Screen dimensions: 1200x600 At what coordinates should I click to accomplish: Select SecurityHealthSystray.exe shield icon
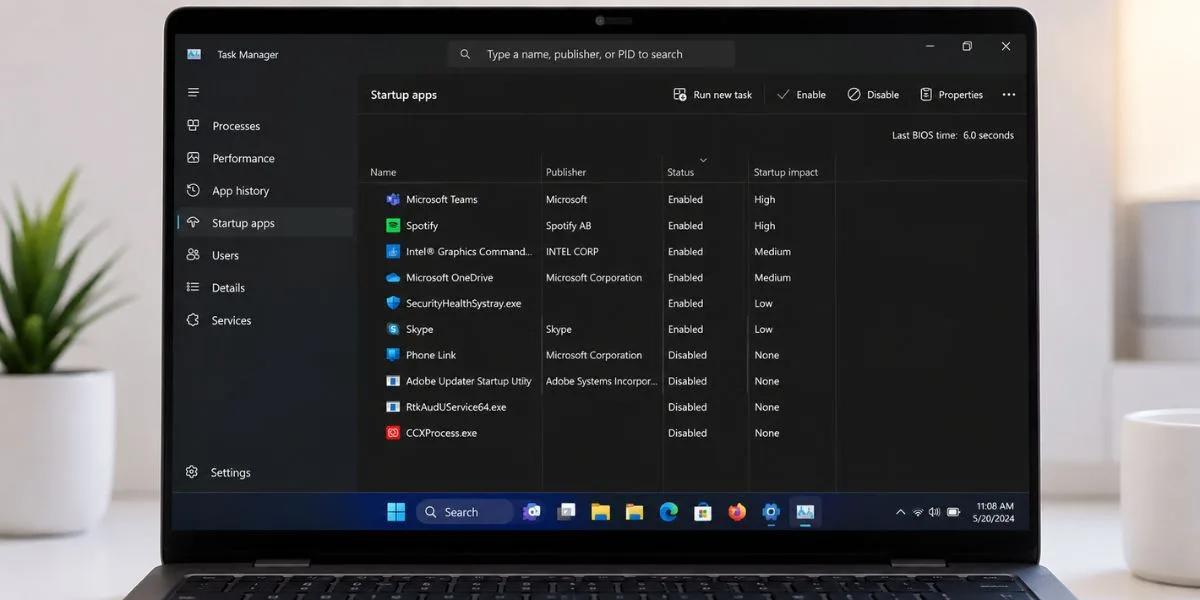pos(393,303)
